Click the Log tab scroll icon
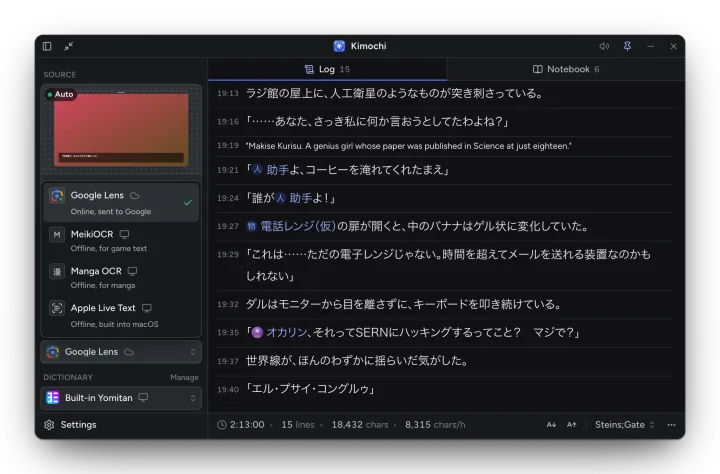The image size is (720, 474). tap(309, 69)
